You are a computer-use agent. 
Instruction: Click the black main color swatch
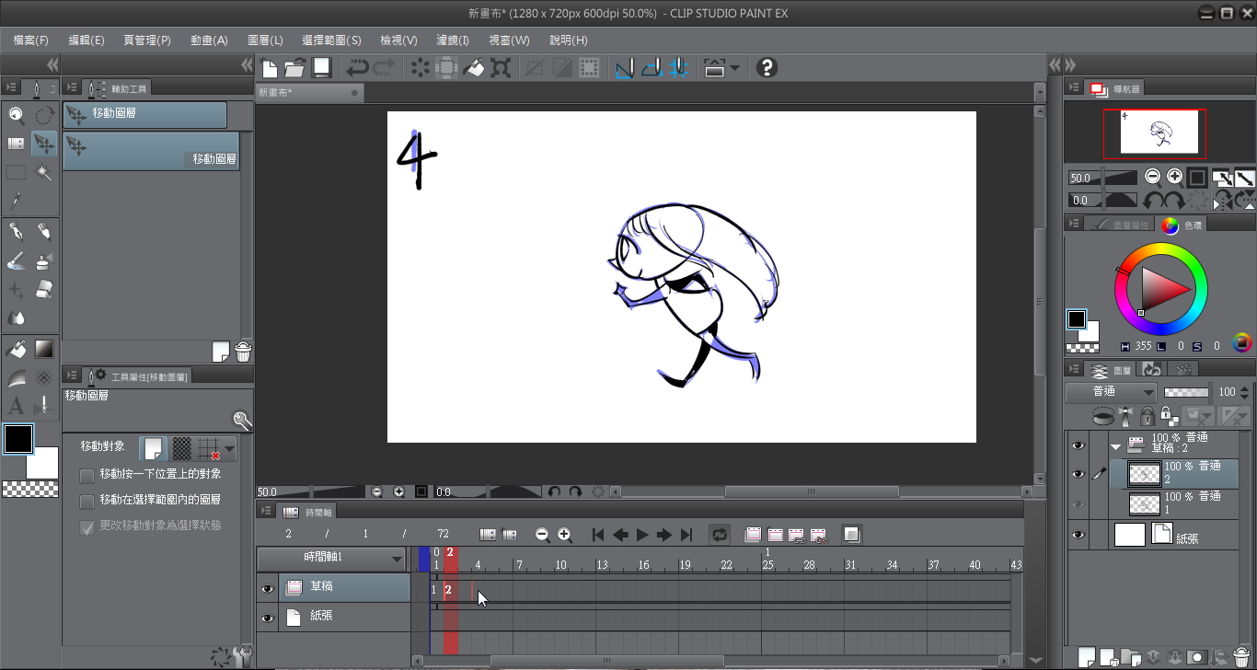coord(17,439)
